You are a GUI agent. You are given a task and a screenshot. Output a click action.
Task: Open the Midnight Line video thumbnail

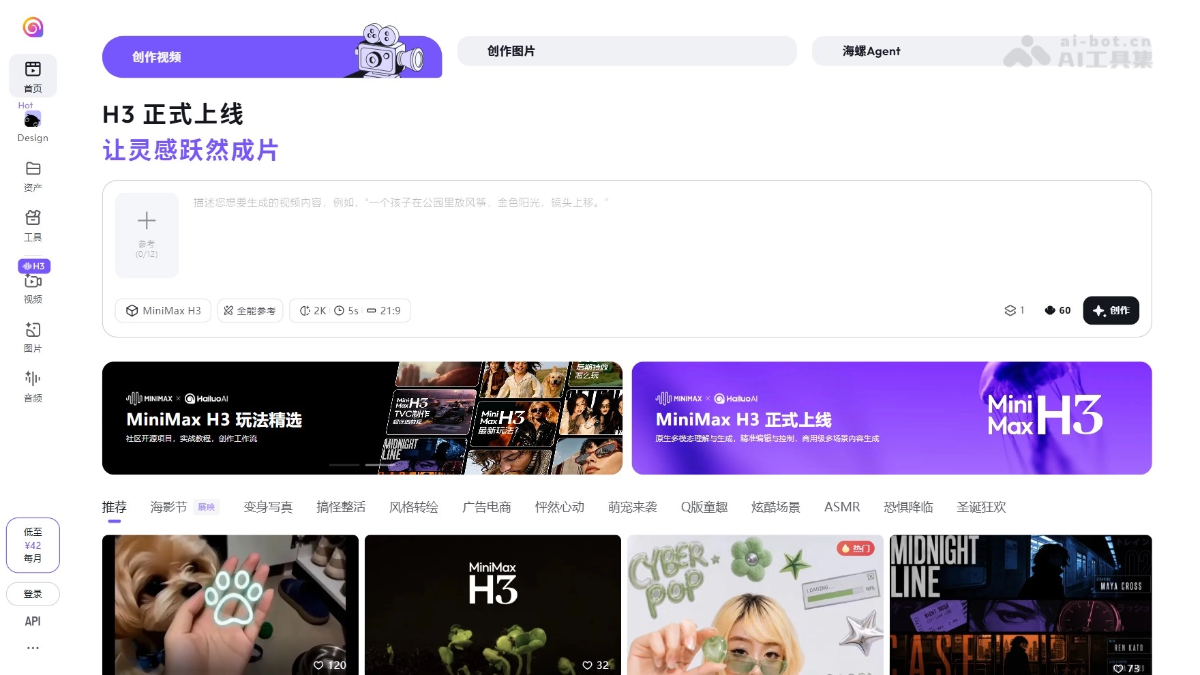click(1021, 605)
